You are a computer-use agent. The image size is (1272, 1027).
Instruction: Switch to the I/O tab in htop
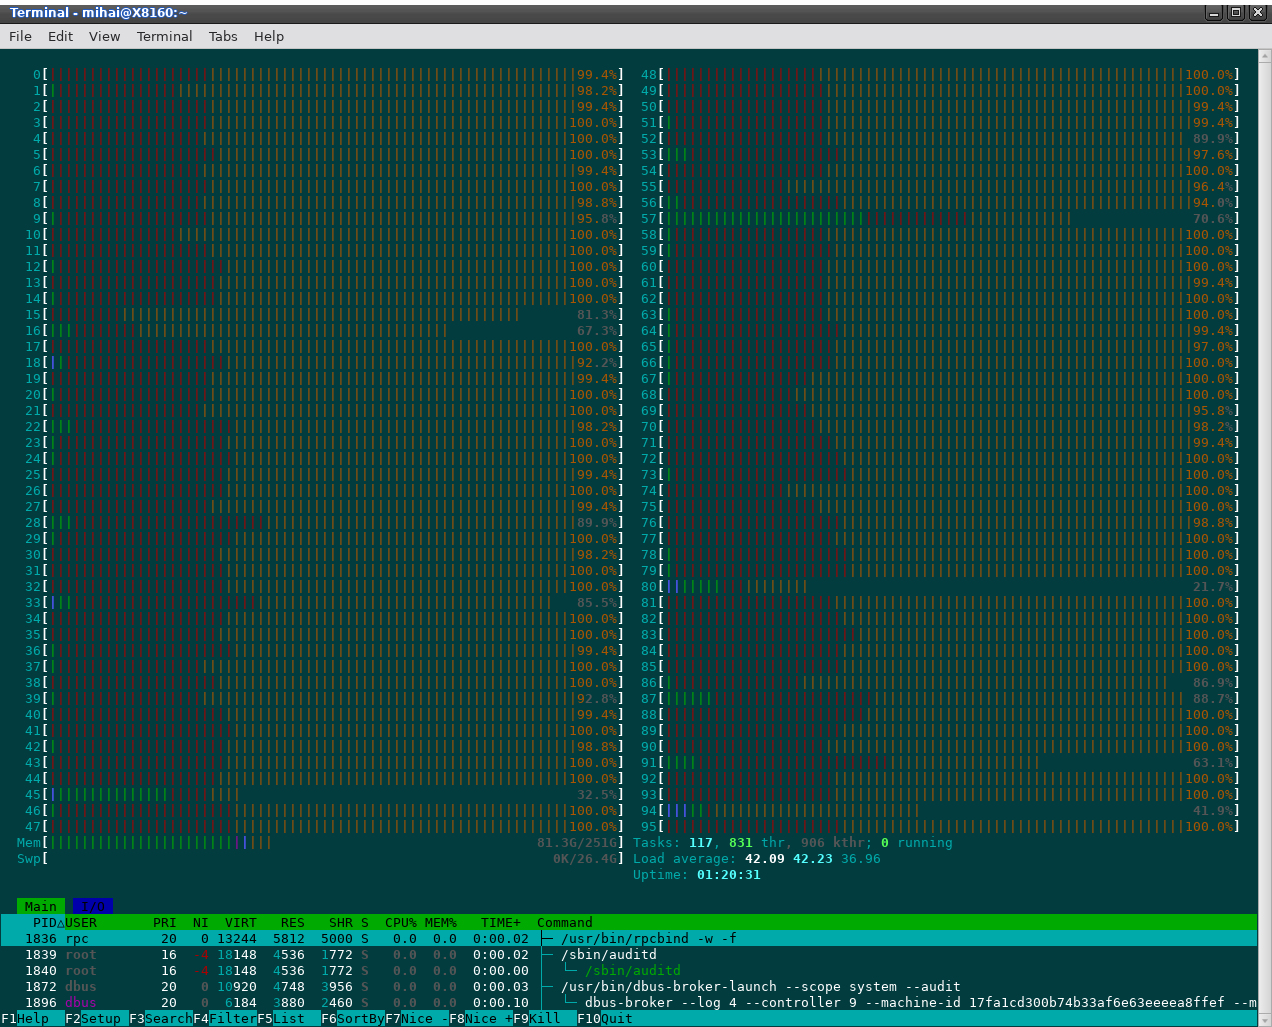(x=93, y=906)
